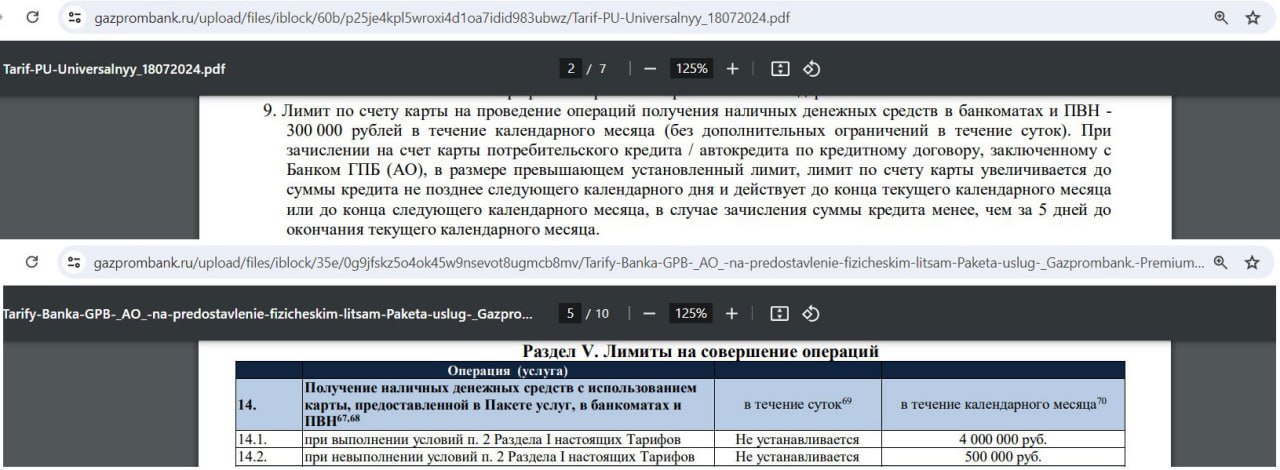
Task: Click the magnifier zoom icon in the Tarify-Banka-GPB address bar
Action: point(1221,262)
